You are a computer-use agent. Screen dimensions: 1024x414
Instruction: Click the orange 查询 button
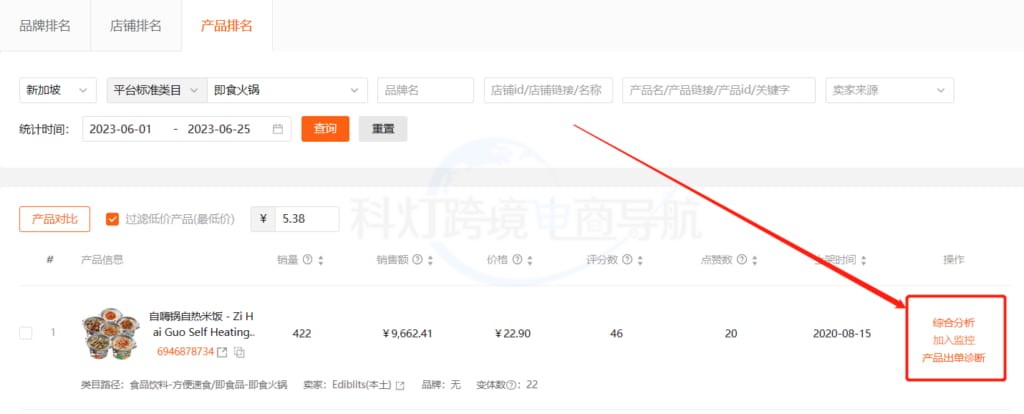[325, 129]
